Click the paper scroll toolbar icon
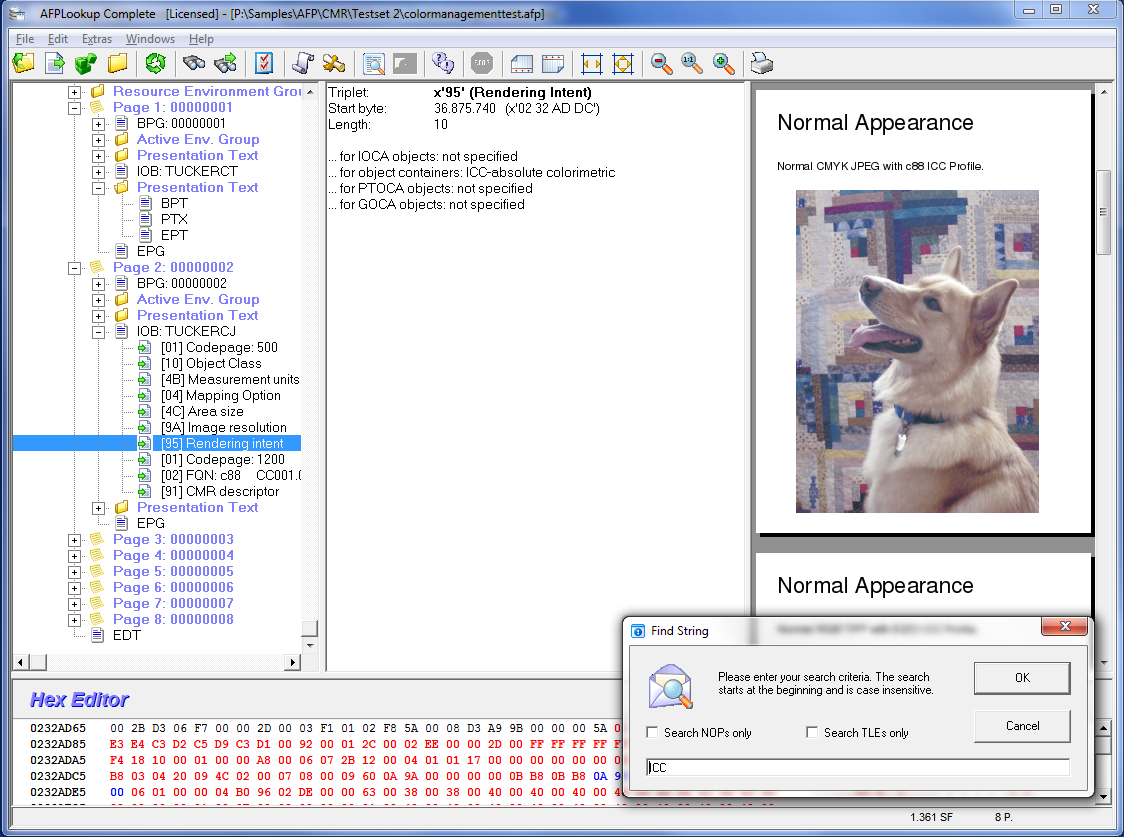The width and height of the screenshot is (1124, 837). 303,64
